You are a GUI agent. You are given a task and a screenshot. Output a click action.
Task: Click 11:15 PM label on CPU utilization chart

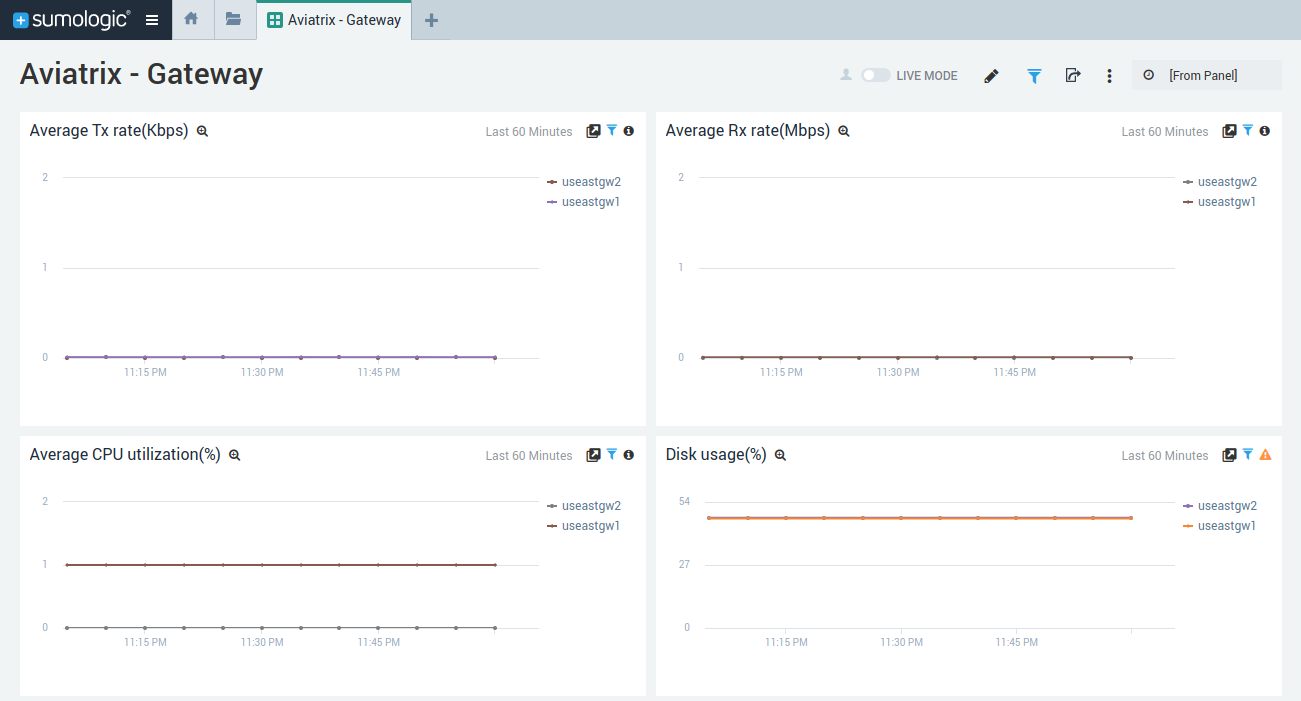[x=146, y=642]
